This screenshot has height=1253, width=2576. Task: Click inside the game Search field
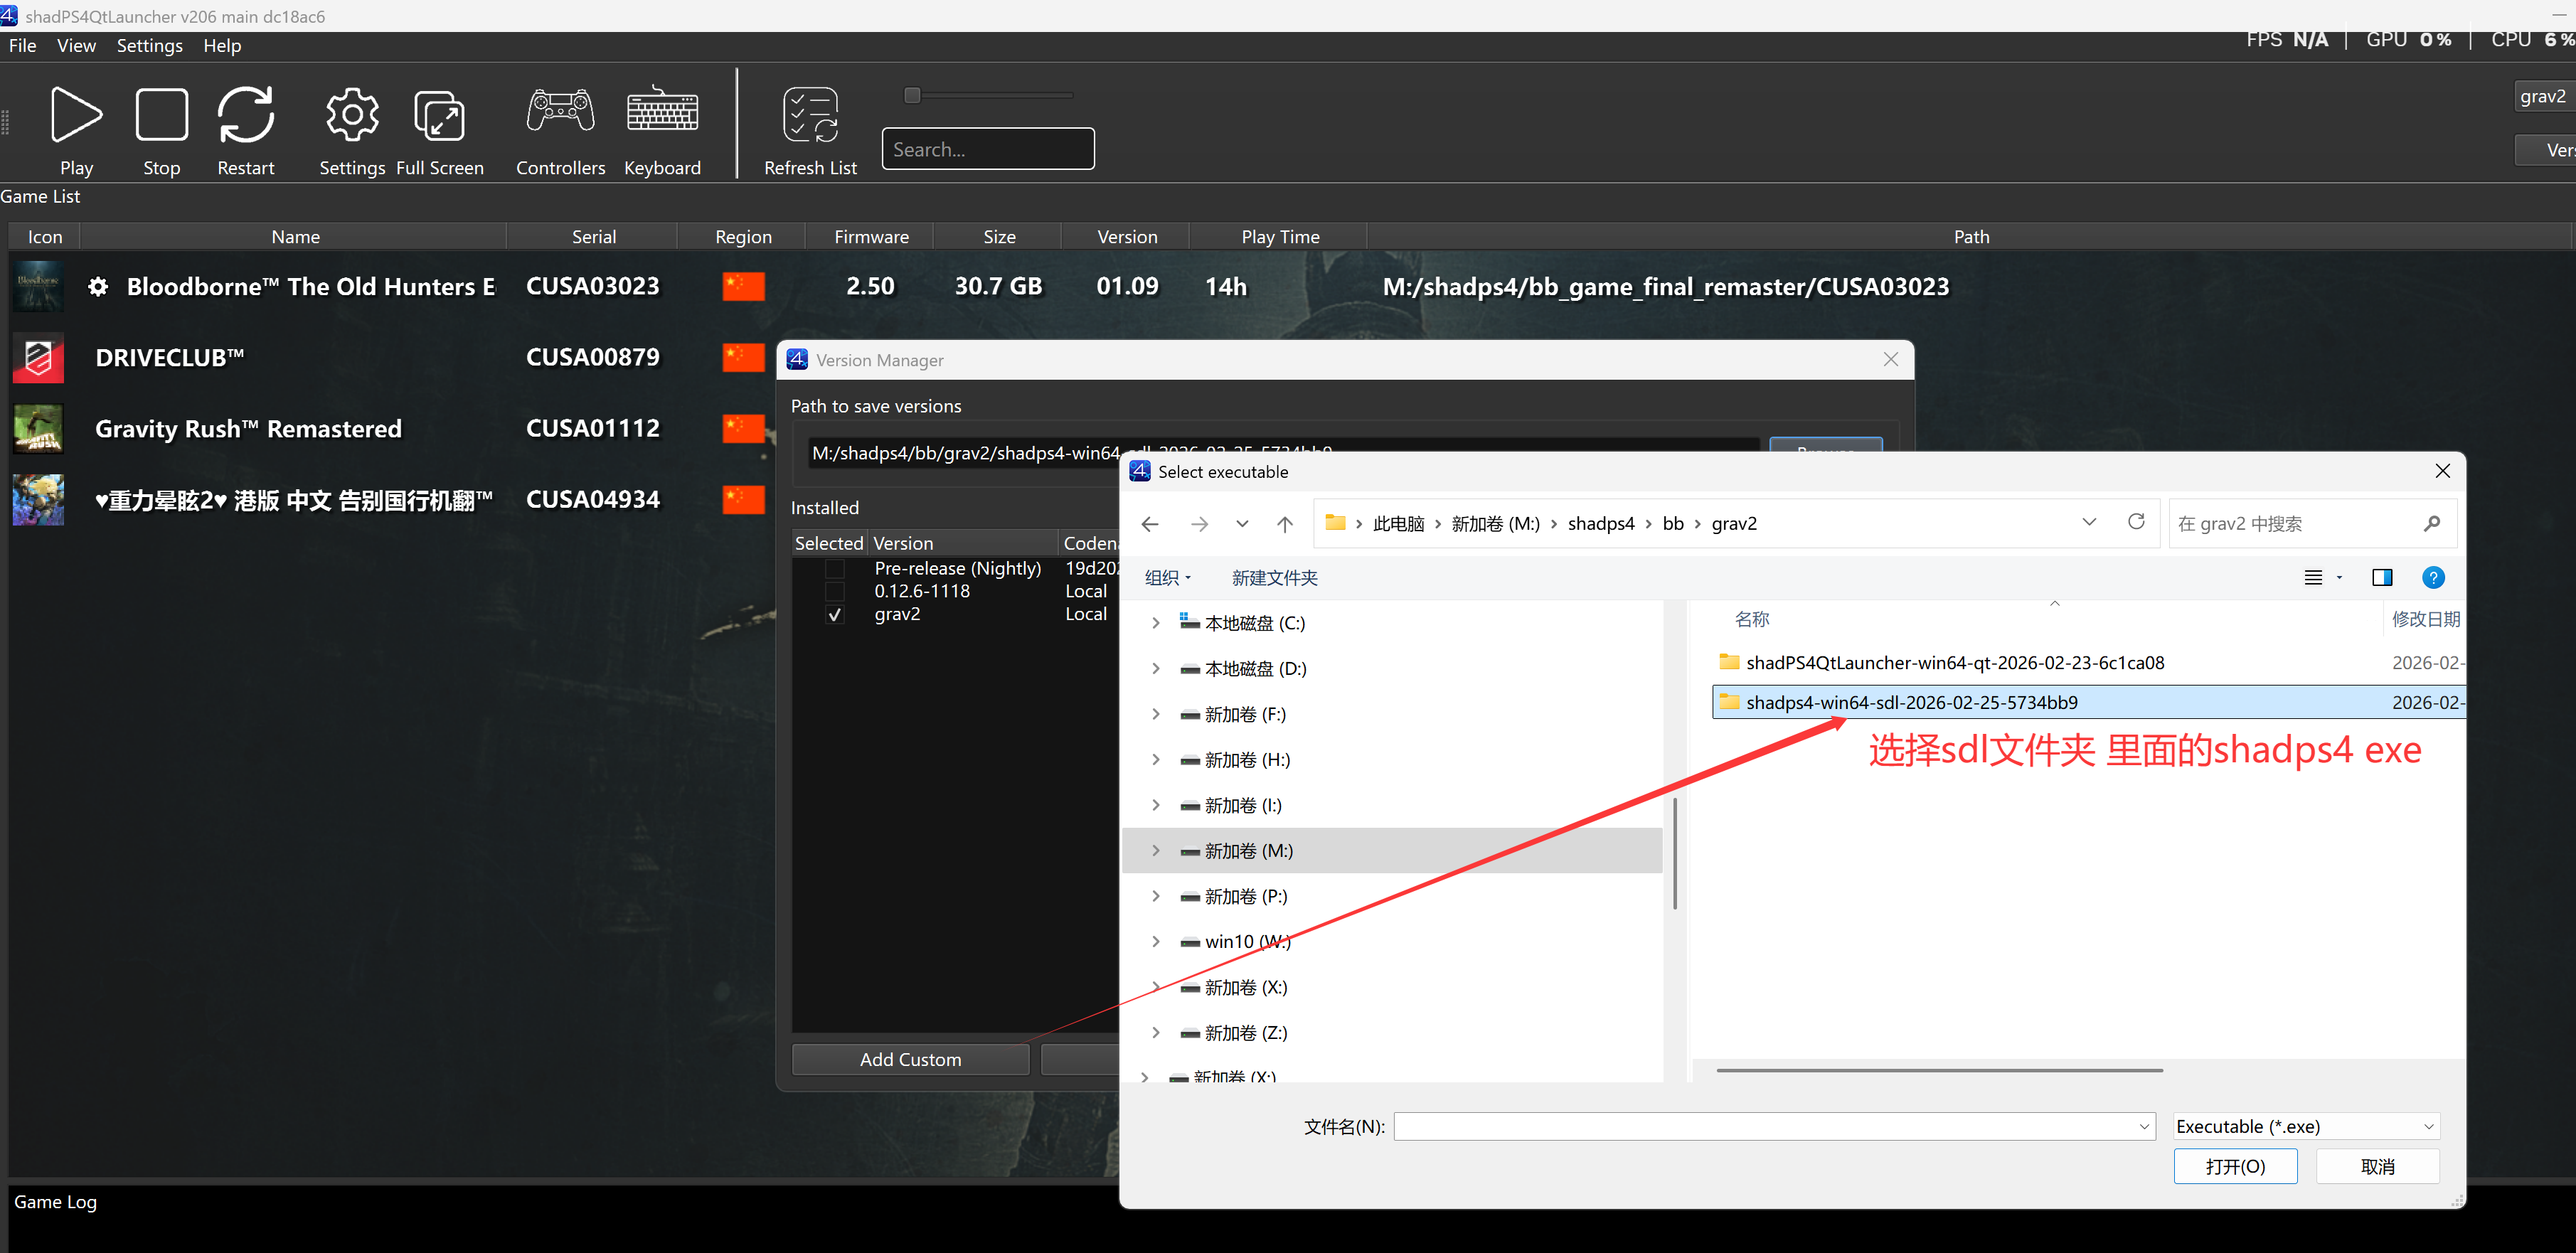[x=988, y=148]
